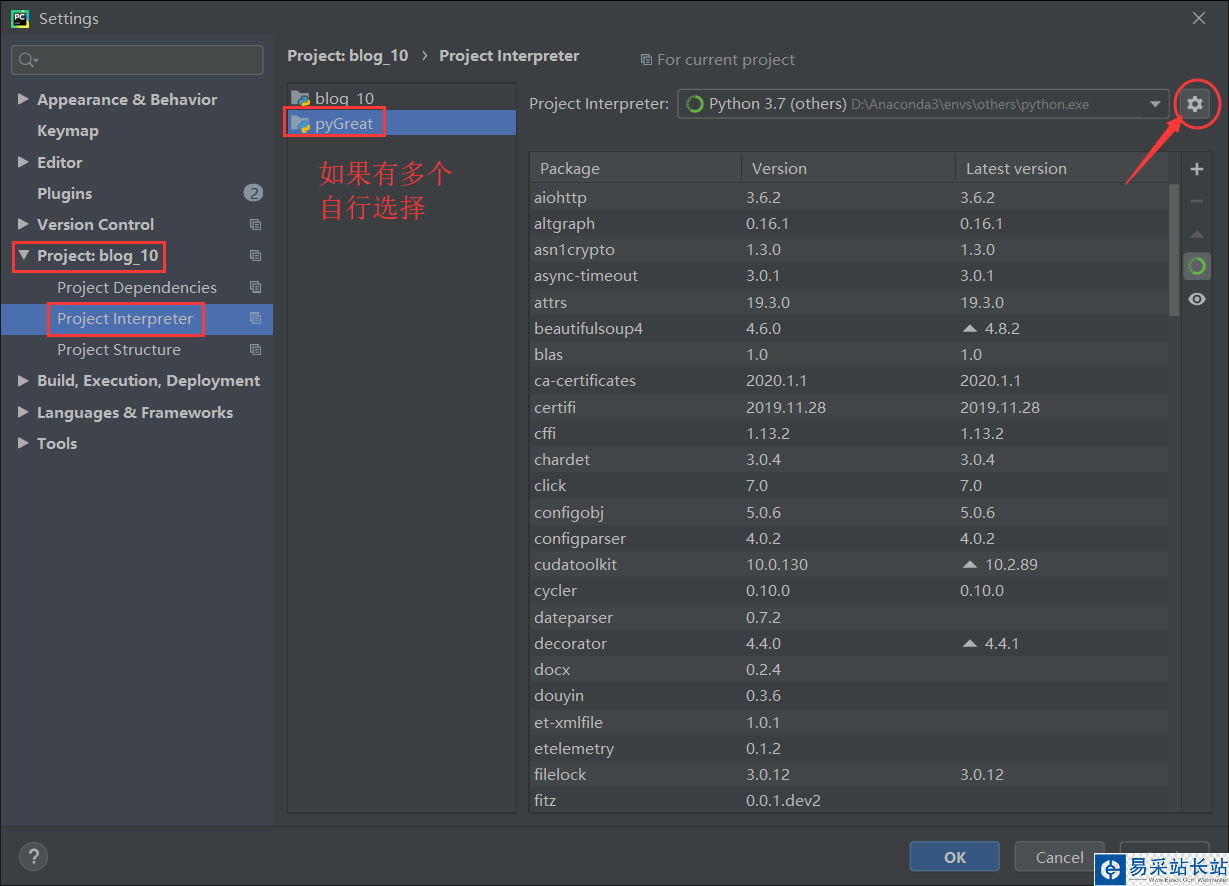Select the blog_10 project in list
This screenshot has width=1229, height=886.
(x=402, y=98)
